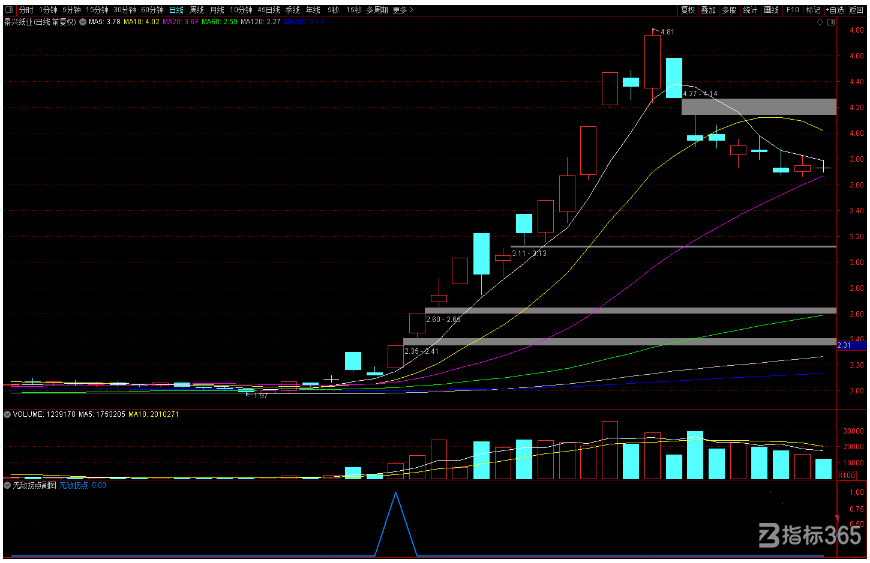Viewport: 870px width, 563px height.
Task: Switch to 5秒 period tab
Action: pos(333,10)
